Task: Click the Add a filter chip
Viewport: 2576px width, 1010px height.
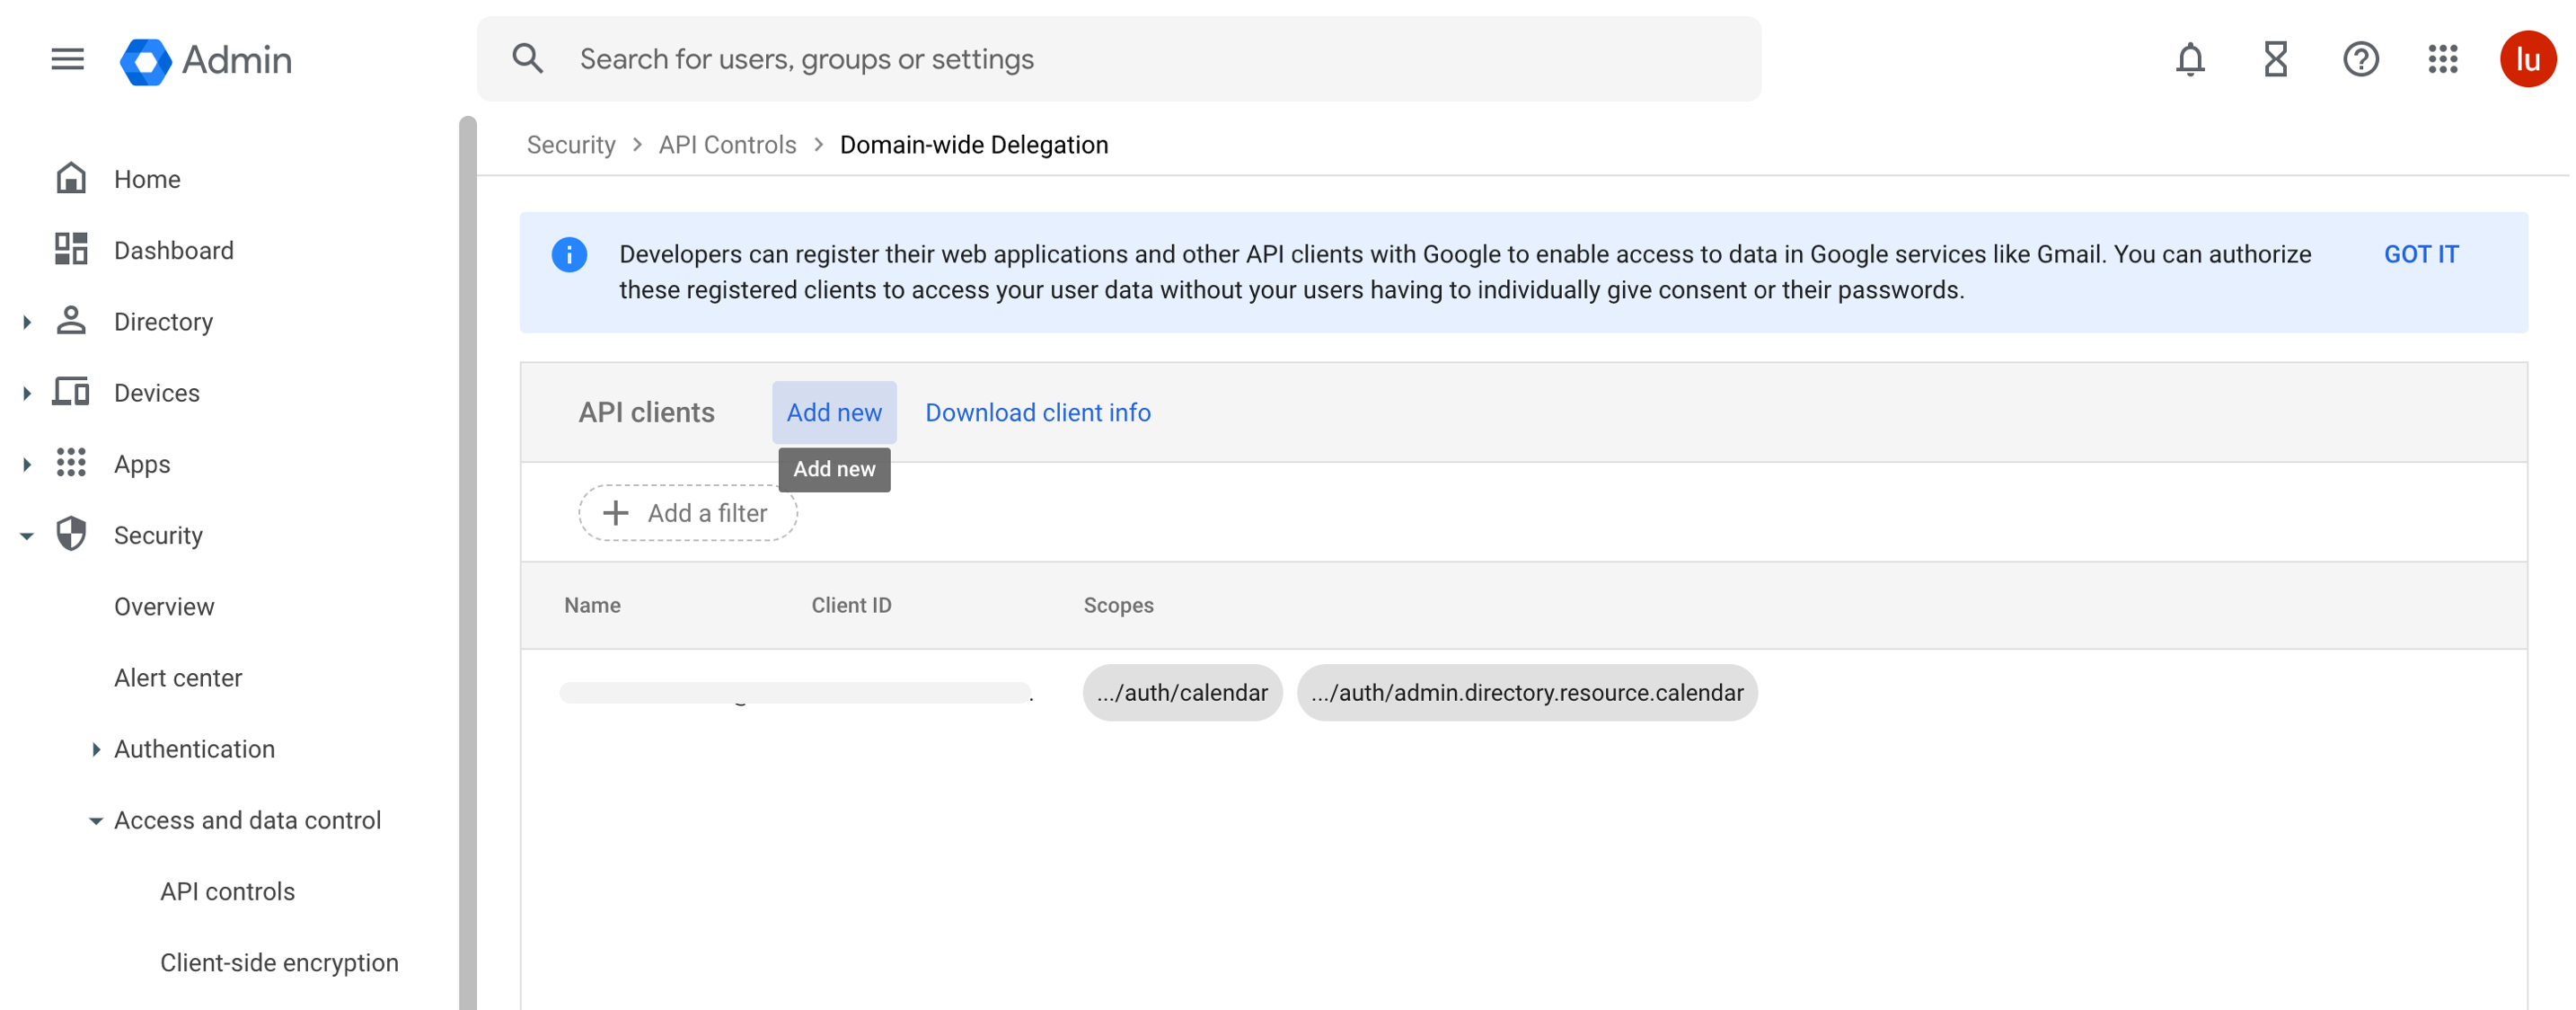Action: click(687, 513)
